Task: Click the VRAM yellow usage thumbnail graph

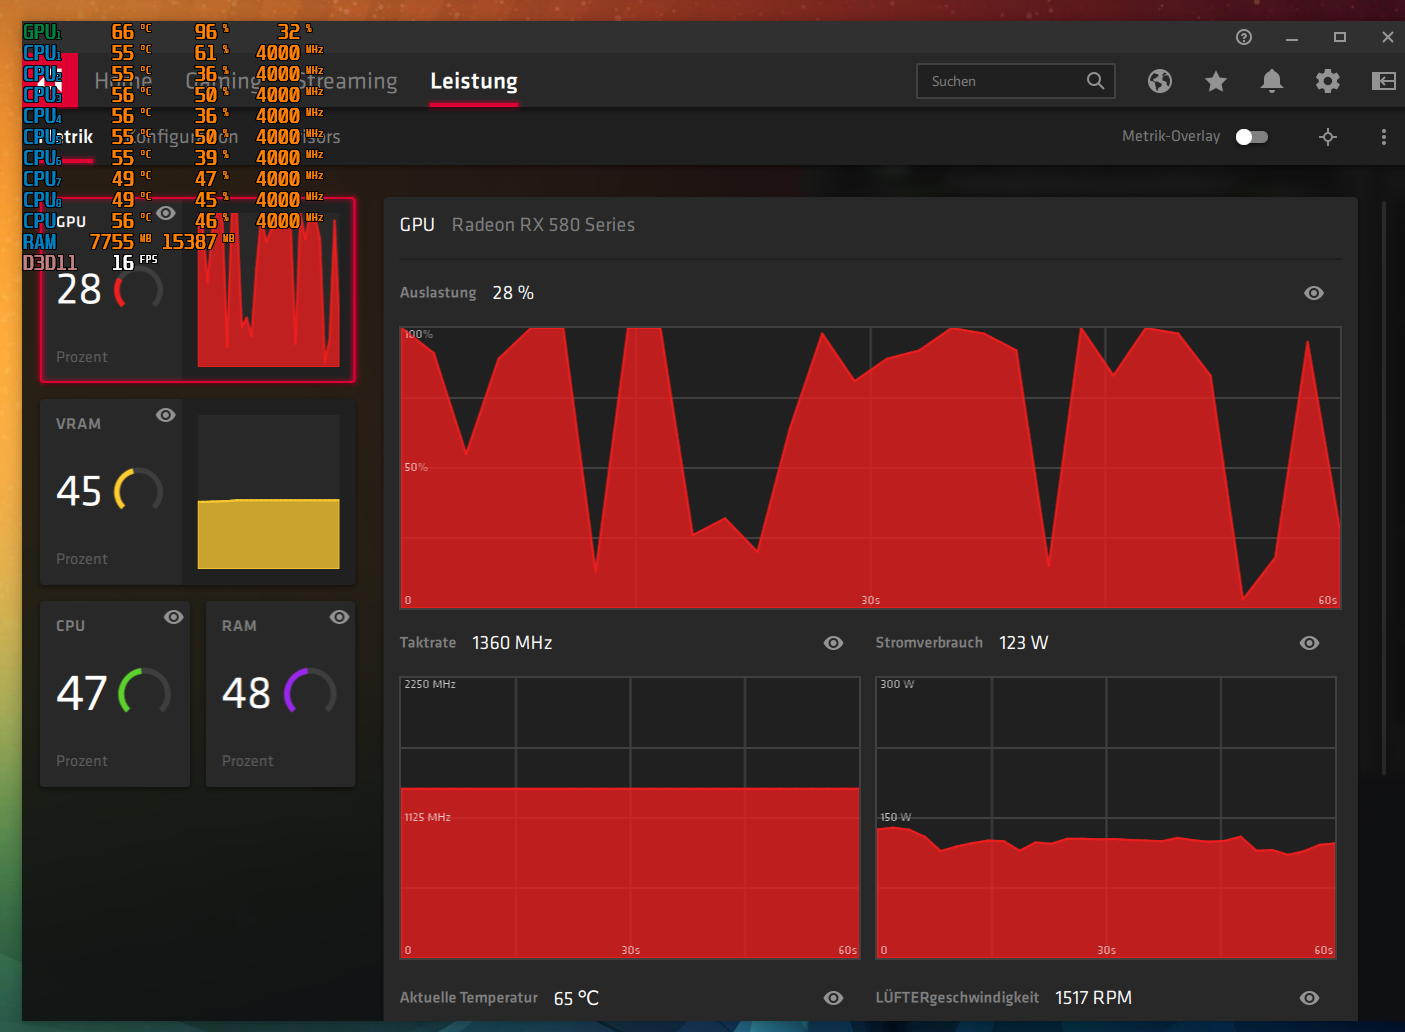Action: [x=269, y=492]
